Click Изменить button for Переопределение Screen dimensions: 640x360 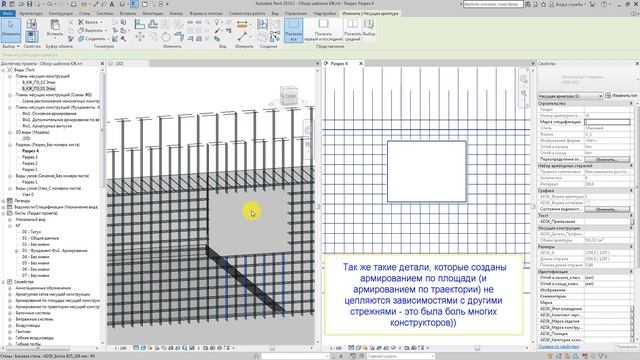click(607, 159)
